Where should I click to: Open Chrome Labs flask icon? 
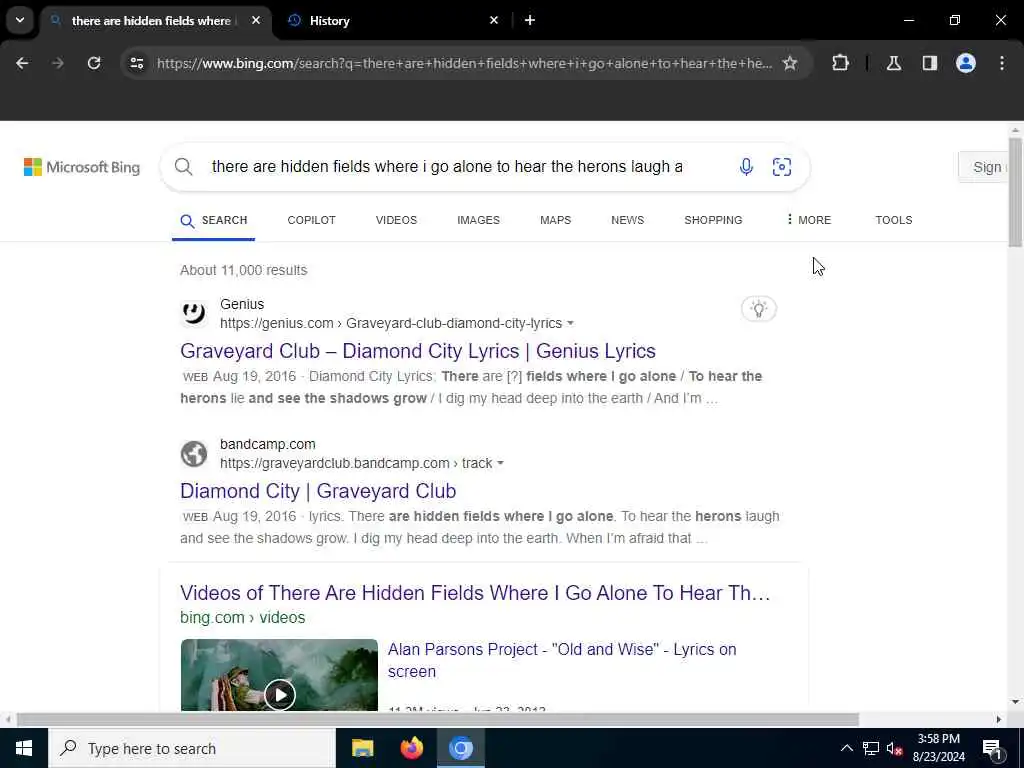tap(894, 63)
